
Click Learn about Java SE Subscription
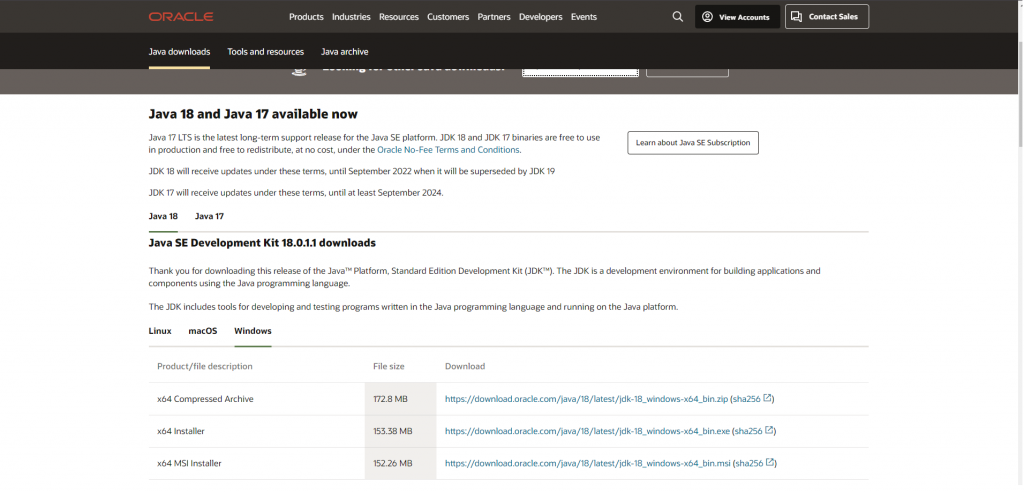tap(693, 142)
